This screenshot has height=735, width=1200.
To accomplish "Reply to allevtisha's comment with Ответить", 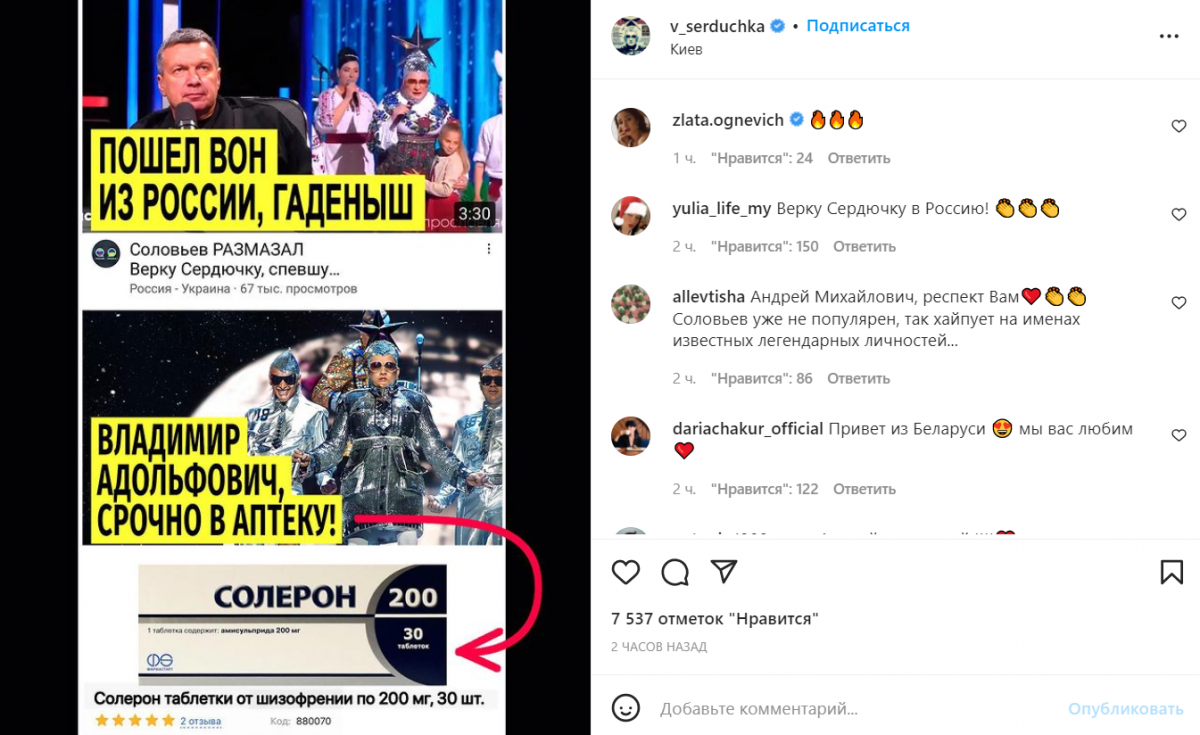I will click(x=858, y=378).
